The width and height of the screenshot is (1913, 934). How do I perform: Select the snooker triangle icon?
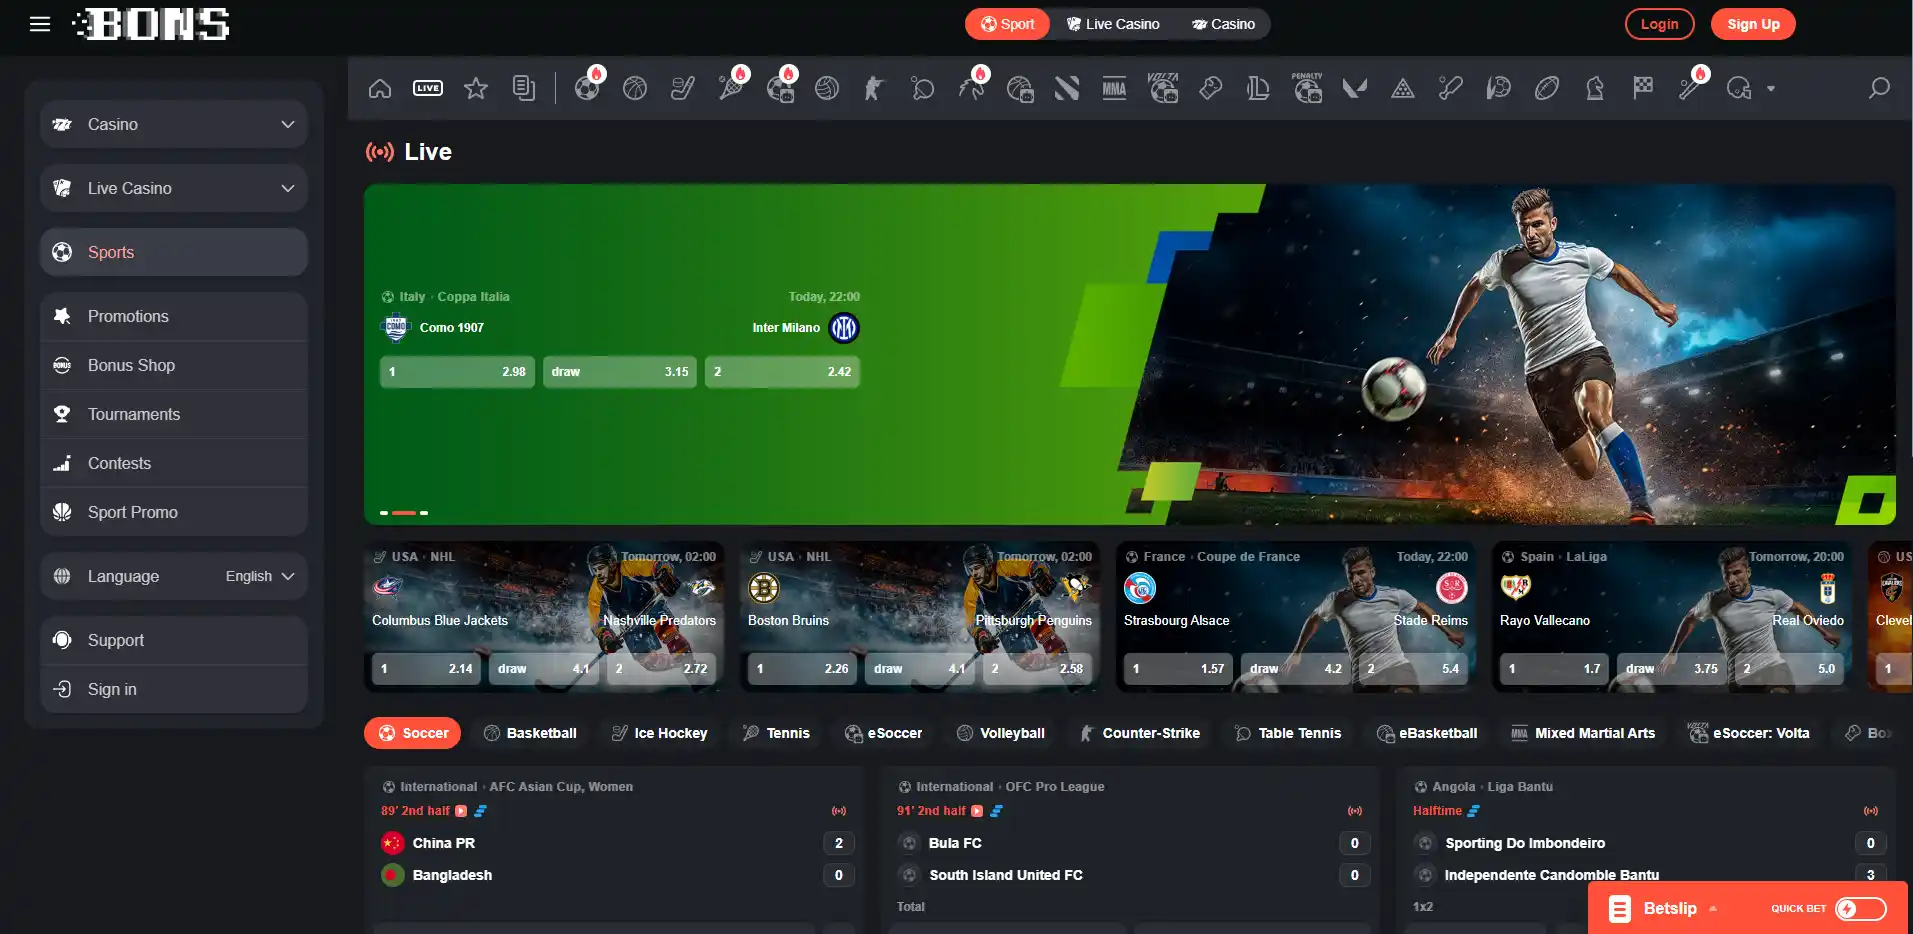[x=1403, y=88]
